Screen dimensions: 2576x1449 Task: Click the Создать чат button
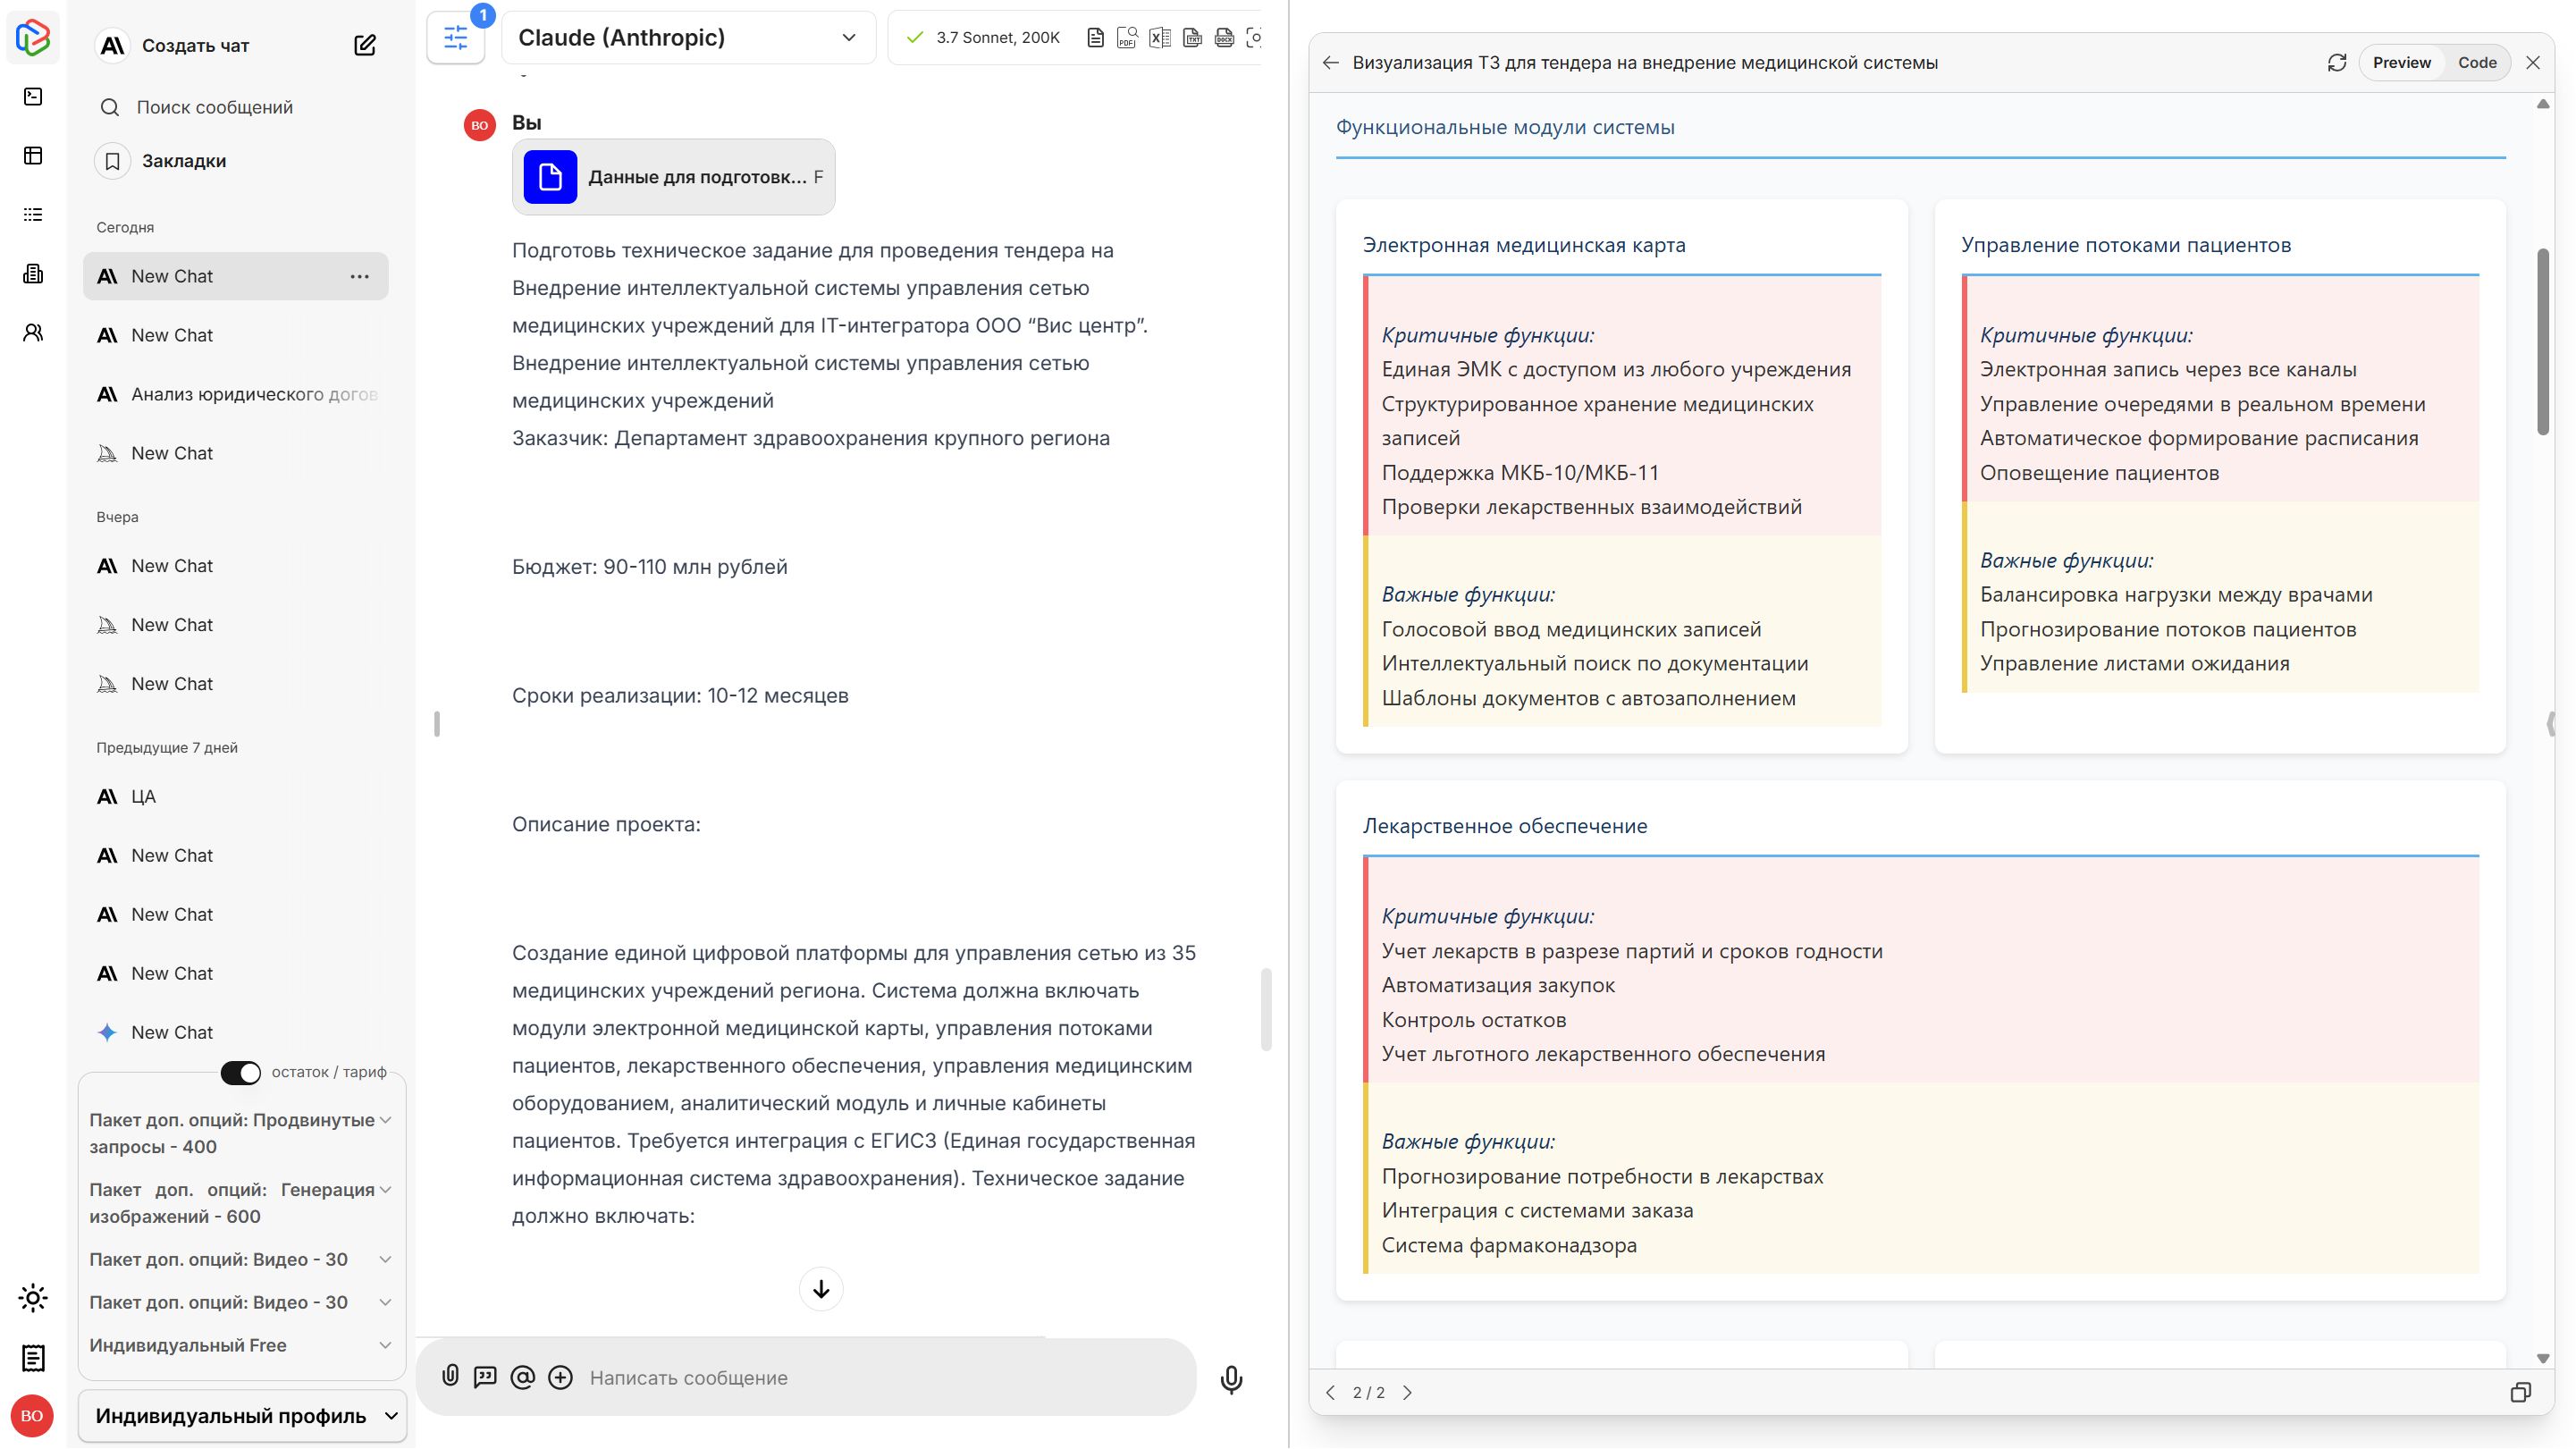196,45
